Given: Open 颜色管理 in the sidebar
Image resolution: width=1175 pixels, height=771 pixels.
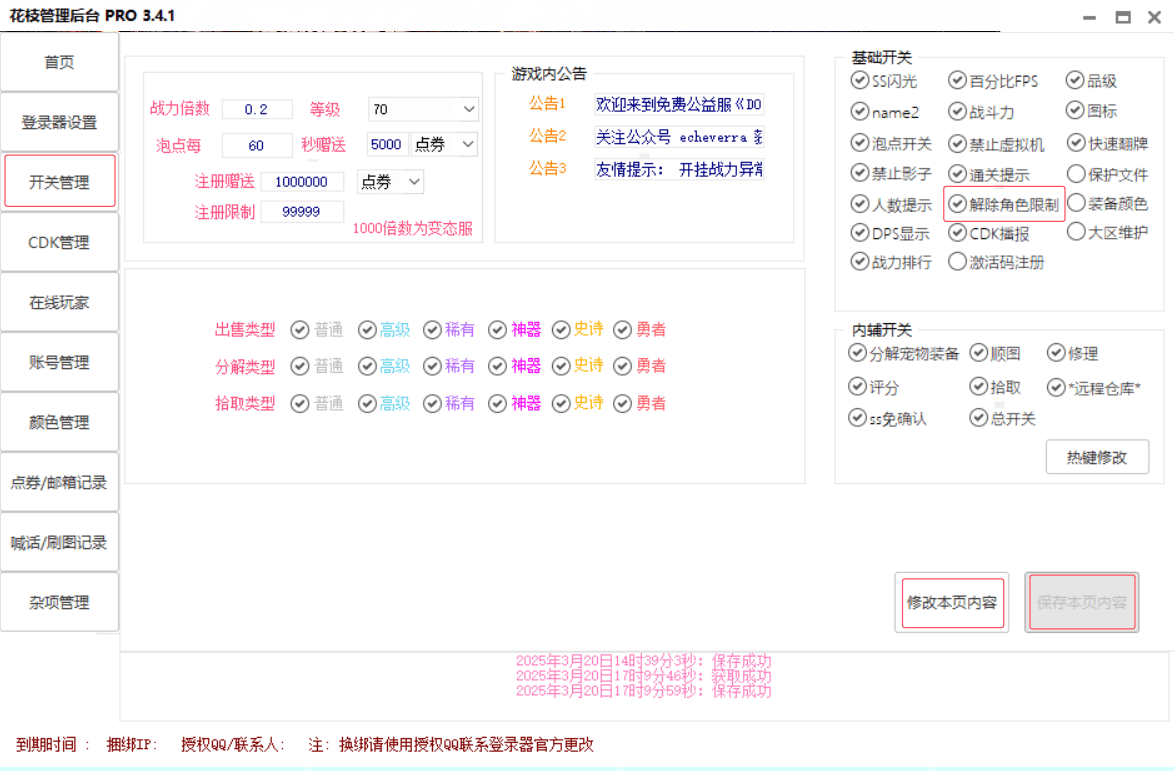Looking at the screenshot, I should (59, 422).
